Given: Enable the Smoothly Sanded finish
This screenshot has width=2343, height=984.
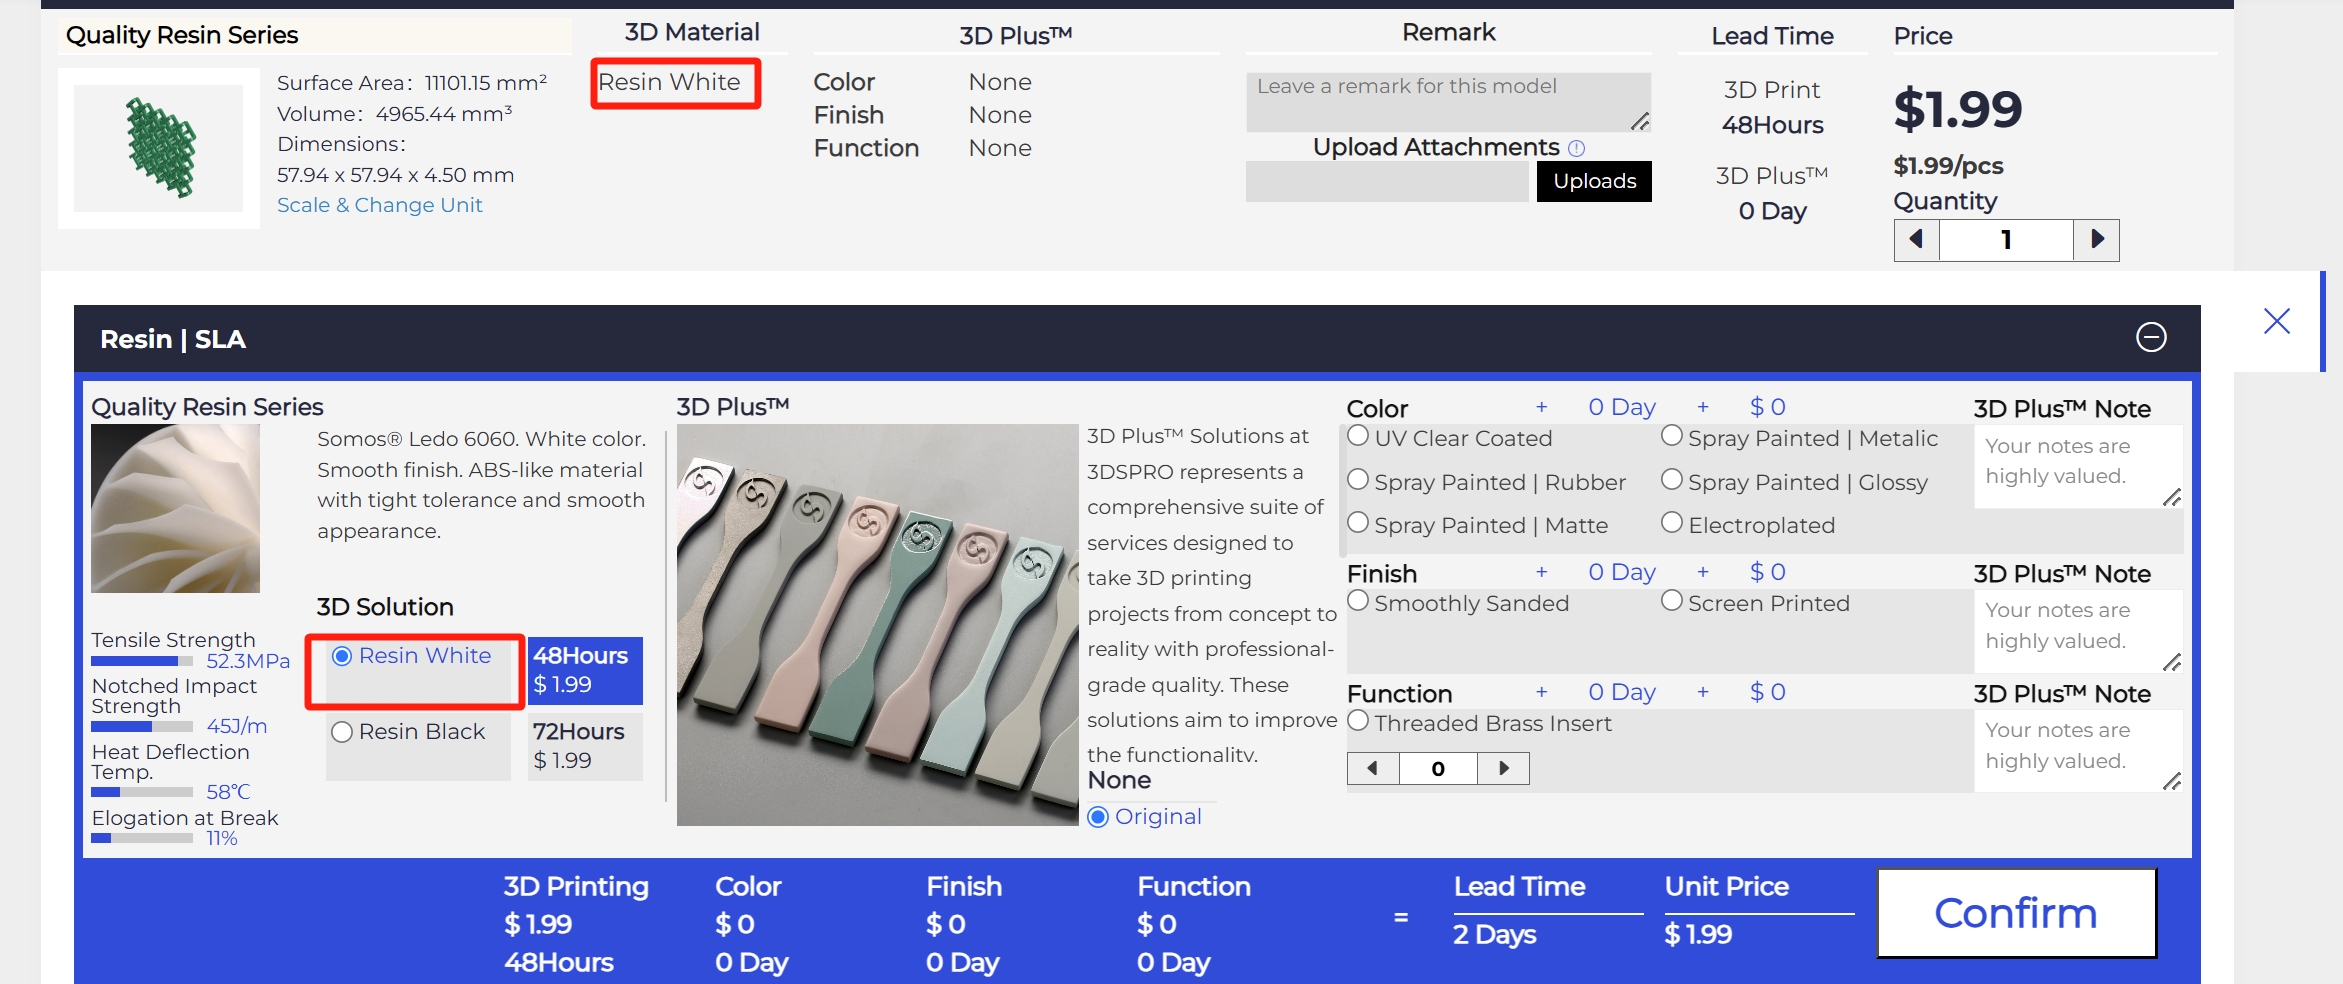Looking at the screenshot, I should coord(1358,601).
